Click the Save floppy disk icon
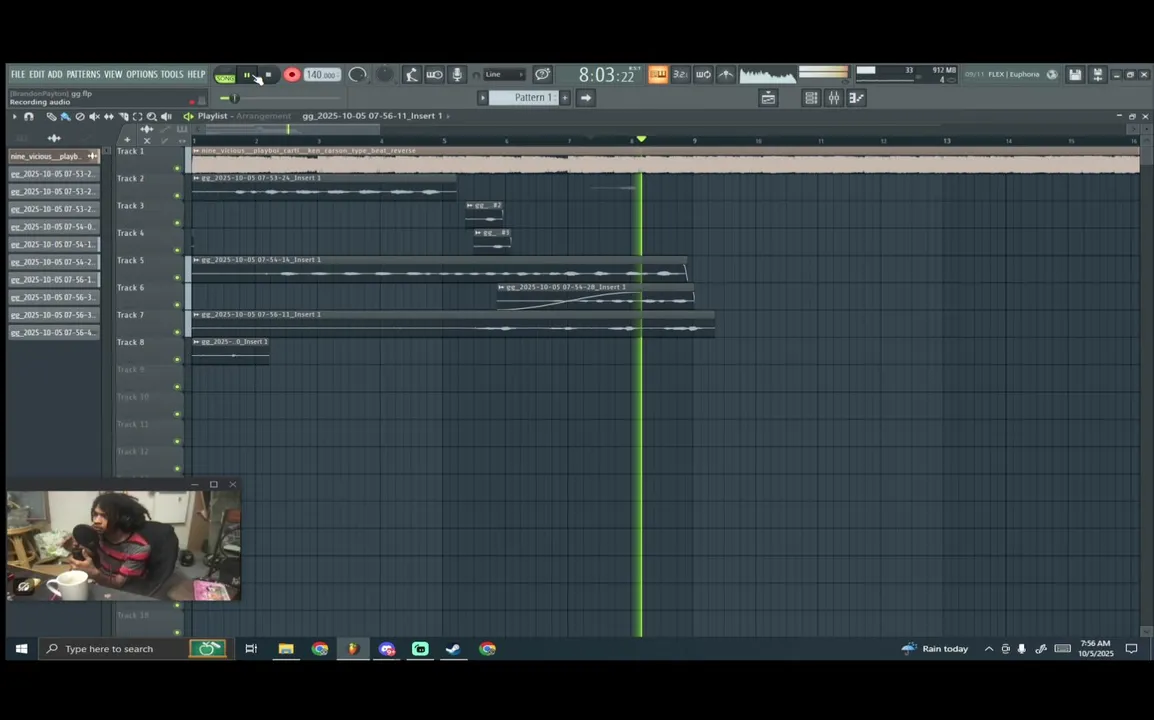This screenshot has height=720, width=1154. (1075, 74)
